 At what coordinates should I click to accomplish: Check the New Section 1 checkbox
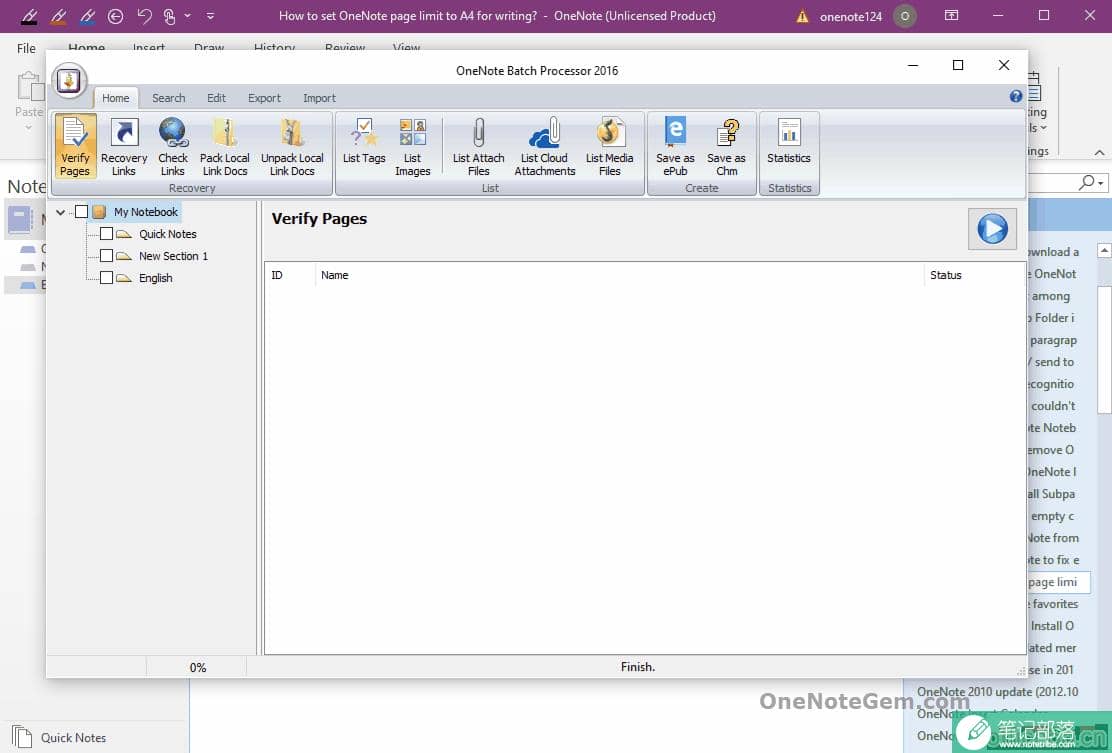tap(106, 255)
